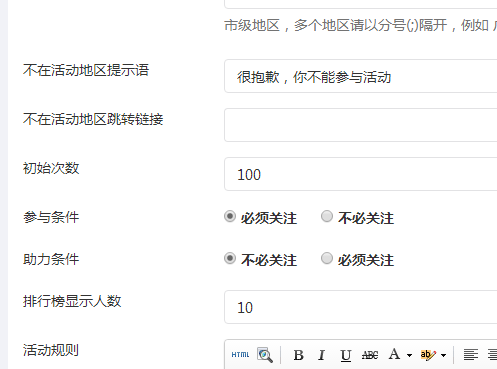Image resolution: width=497 pixels, height=369 pixels.
Task: Open the preview magnifier icon in editor
Action: click(x=265, y=355)
